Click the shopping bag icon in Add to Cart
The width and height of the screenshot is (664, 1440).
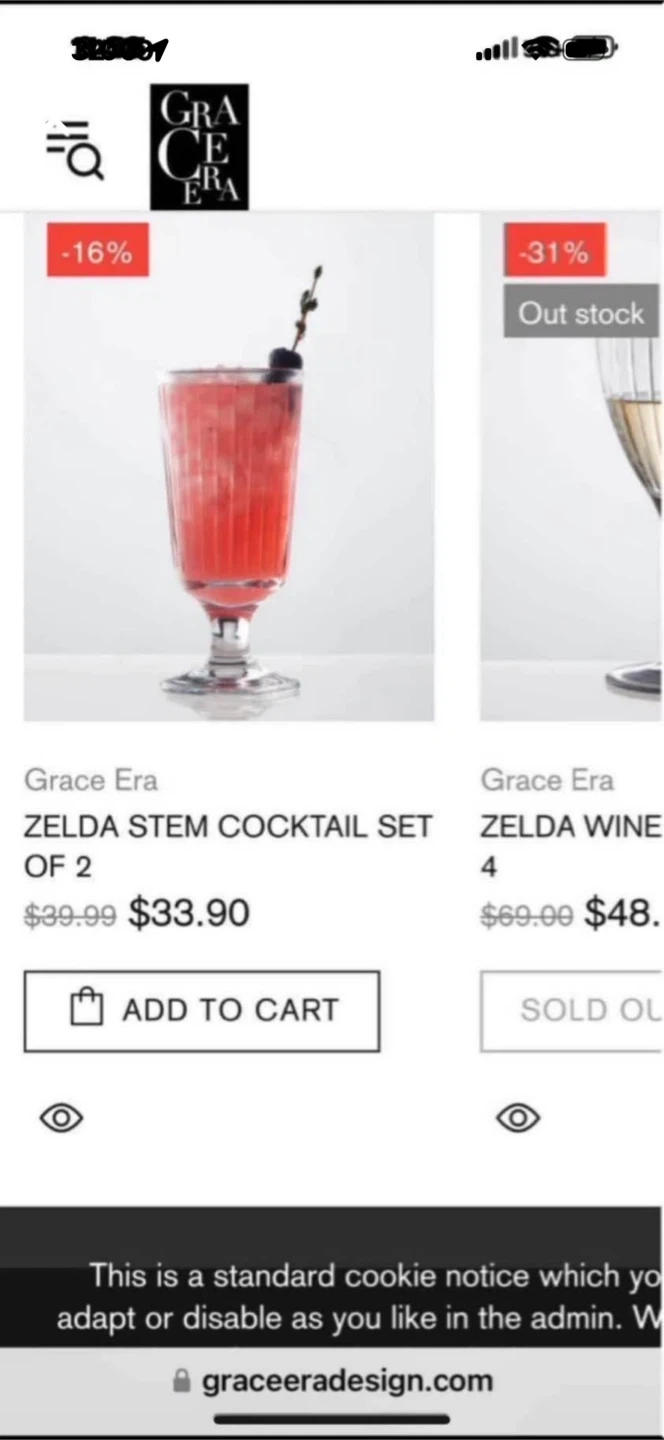(87, 1009)
